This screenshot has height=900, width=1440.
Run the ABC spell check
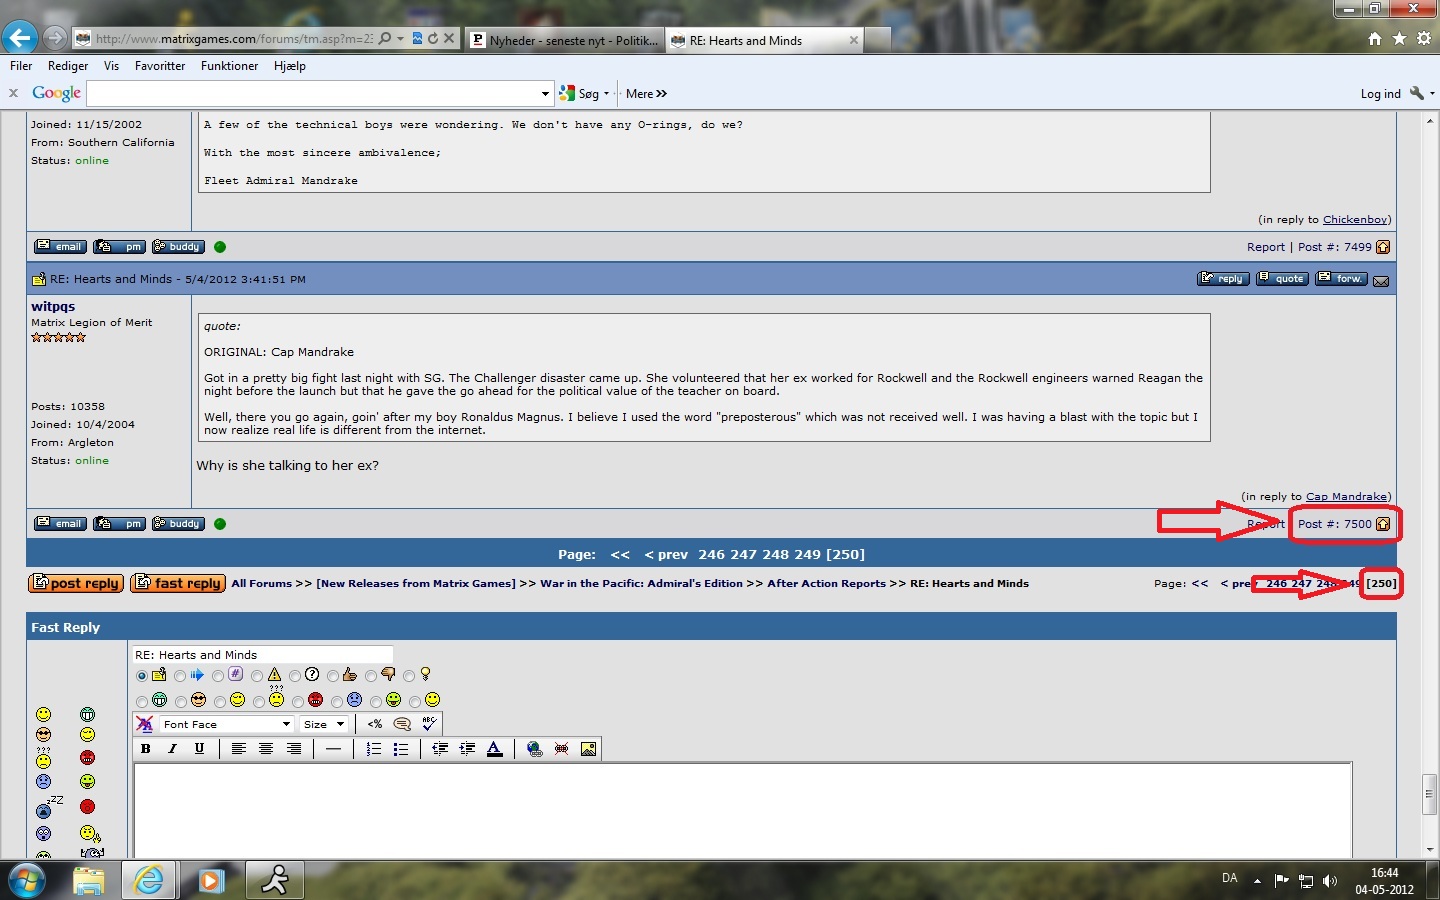coord(429,724)
